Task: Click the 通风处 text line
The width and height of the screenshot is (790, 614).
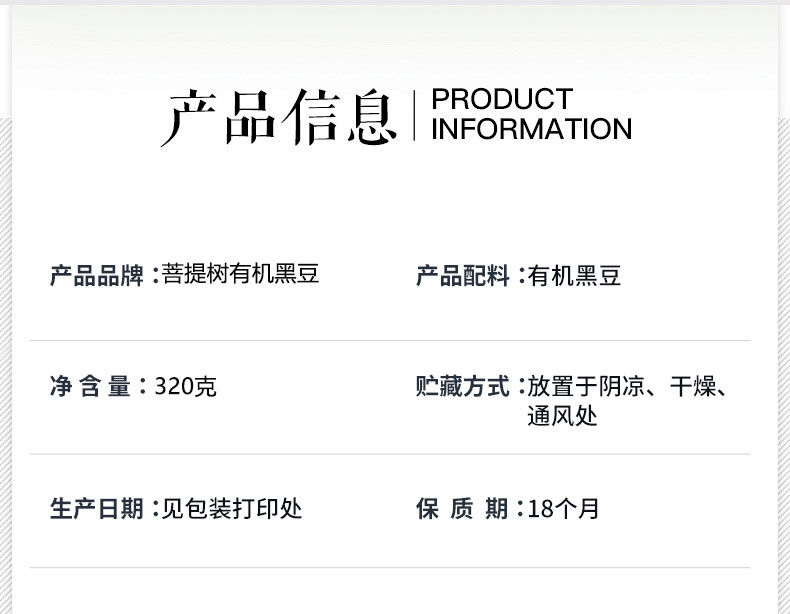Action: click(562, 416)
